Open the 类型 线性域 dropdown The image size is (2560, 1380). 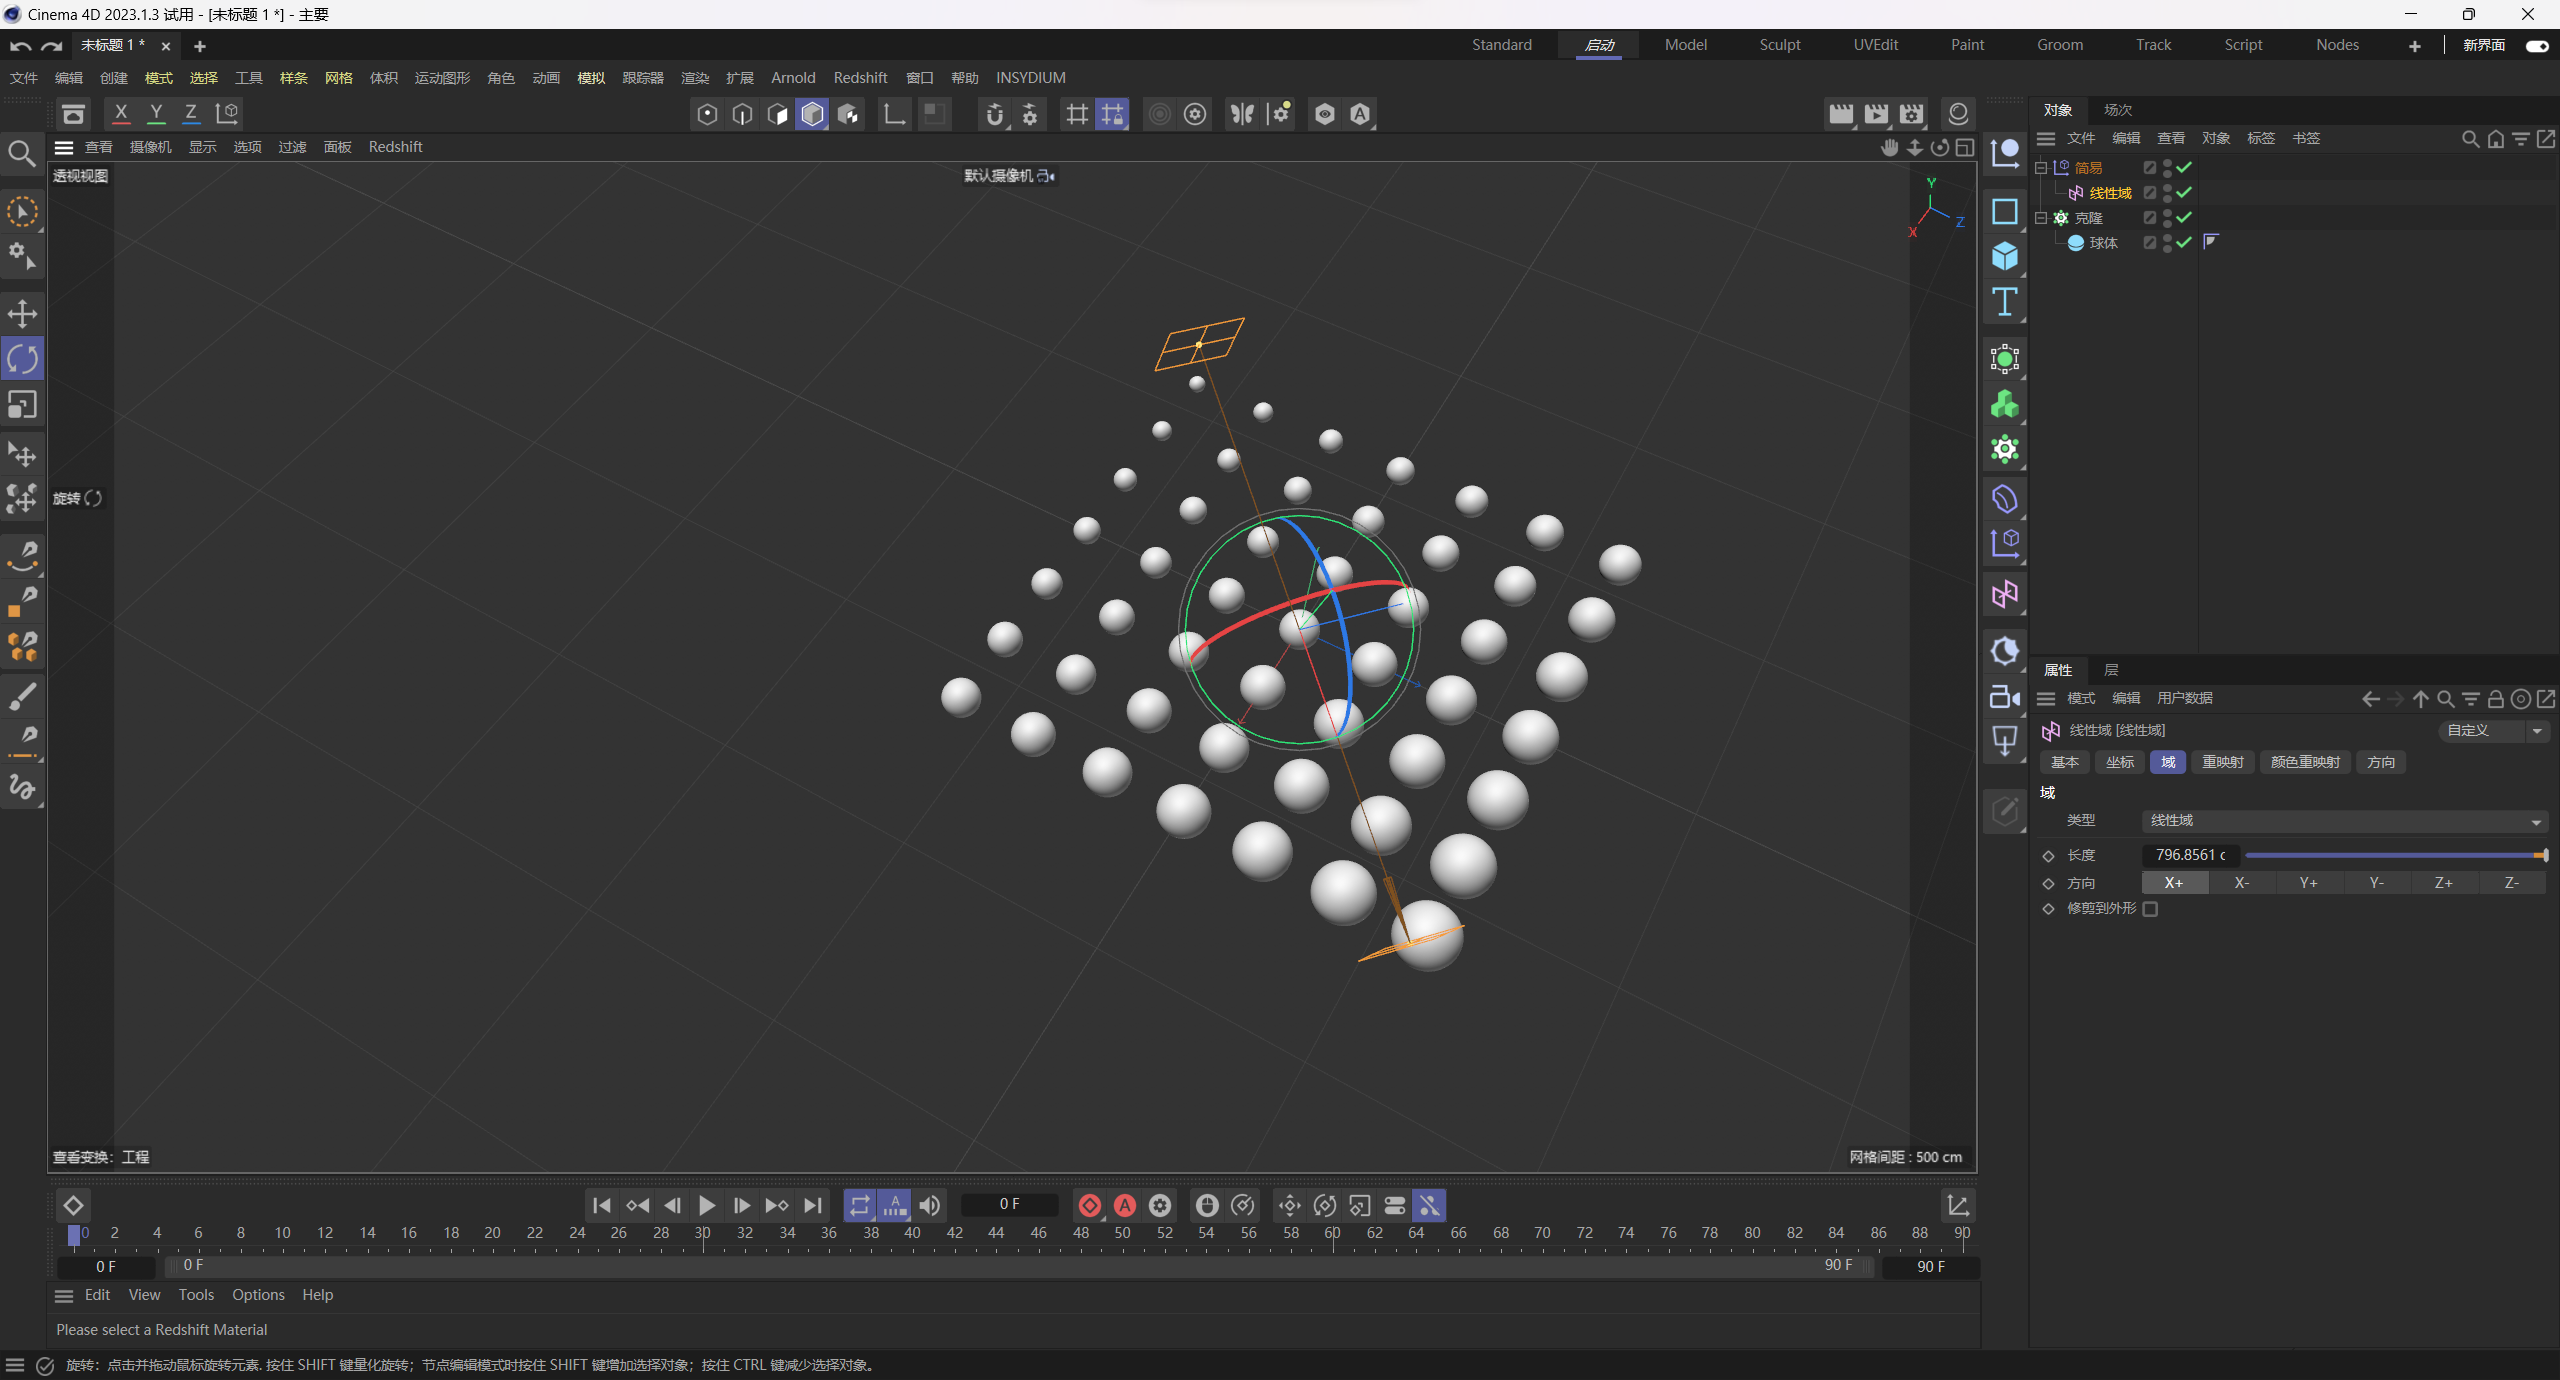2344,821
